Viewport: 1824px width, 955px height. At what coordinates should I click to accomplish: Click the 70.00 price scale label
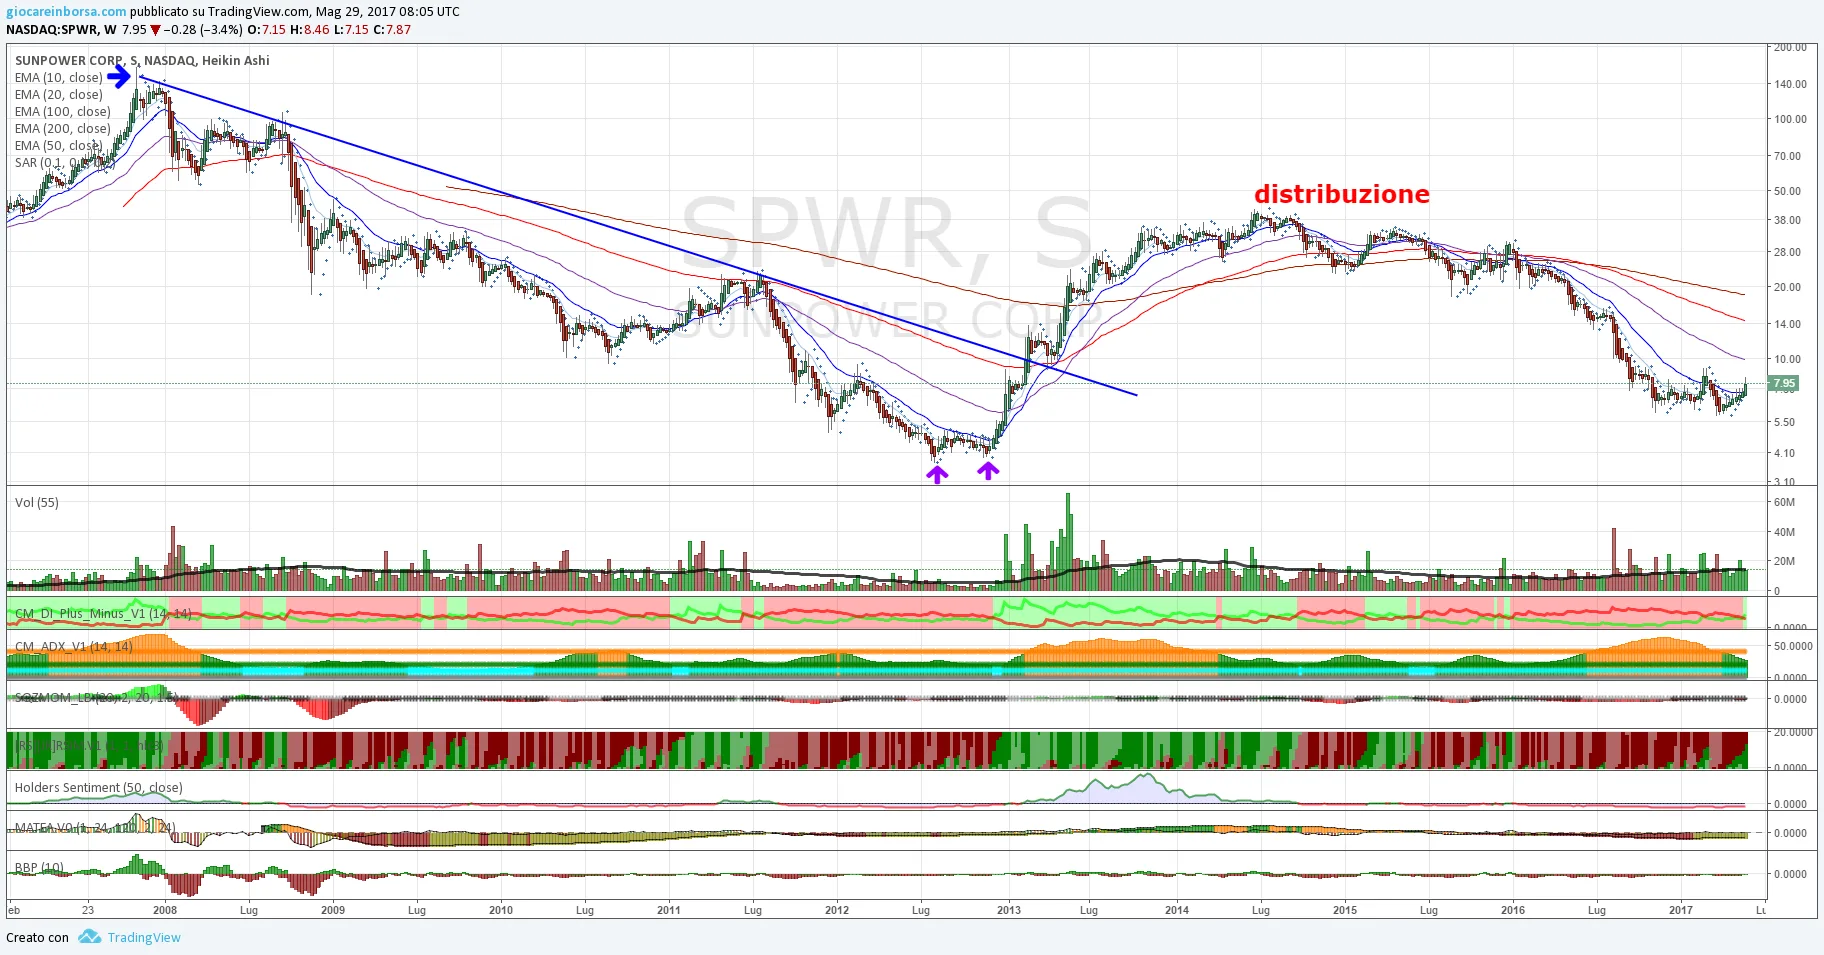(1787, 156)
